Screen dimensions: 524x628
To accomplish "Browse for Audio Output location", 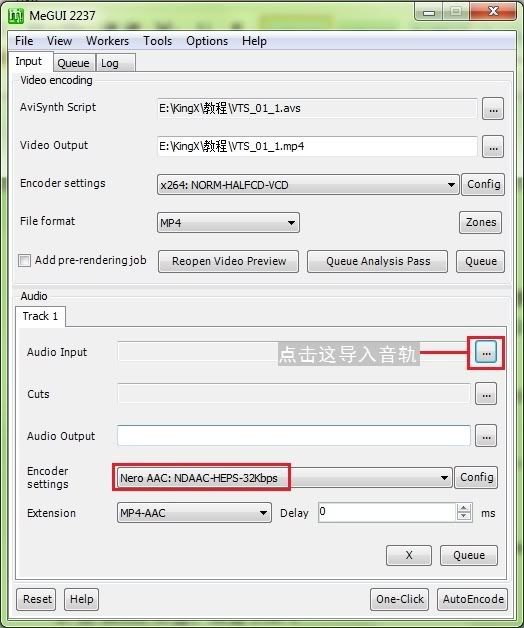I will tap(486, 436).
